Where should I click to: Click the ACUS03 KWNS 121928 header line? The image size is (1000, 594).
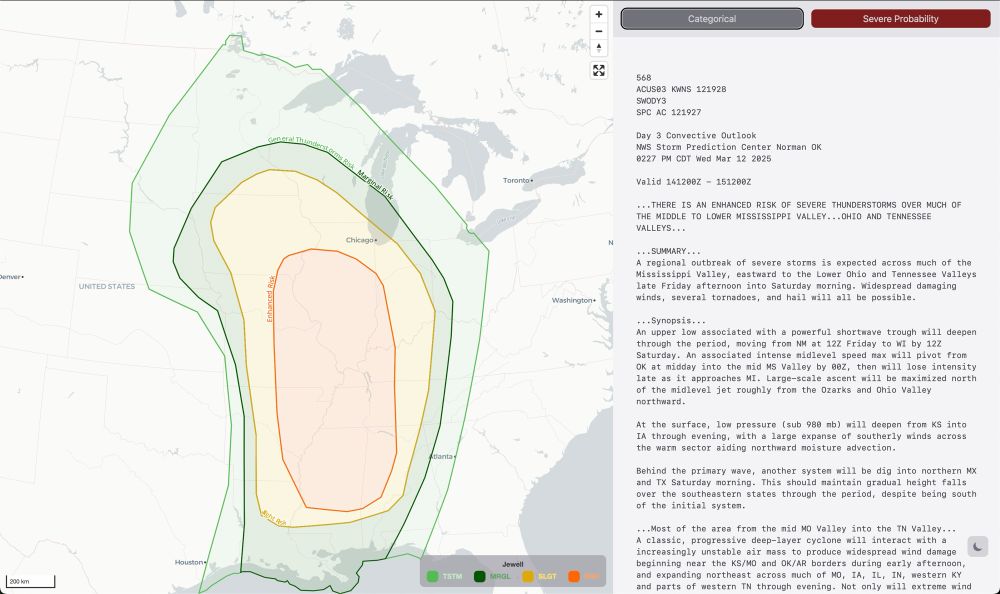[x=680, y=89]
